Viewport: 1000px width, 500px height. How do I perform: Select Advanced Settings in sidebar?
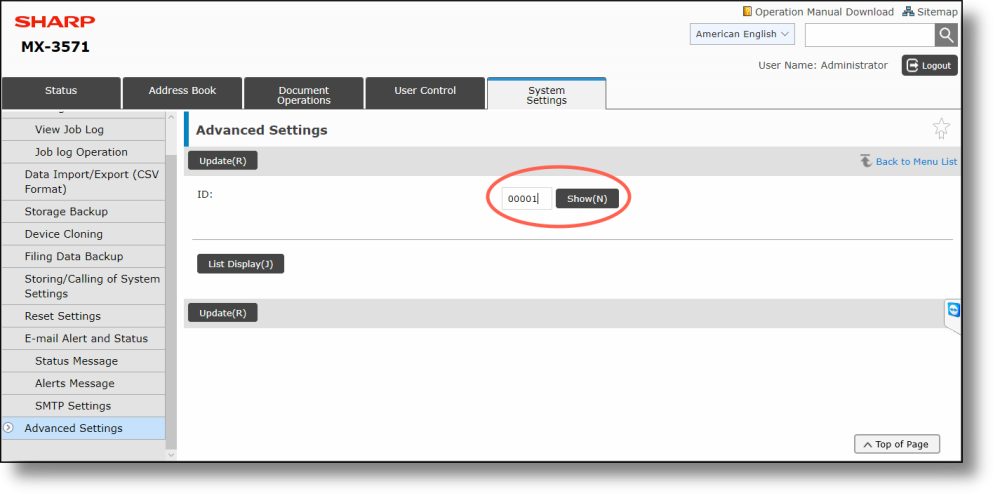pos(83,428)
